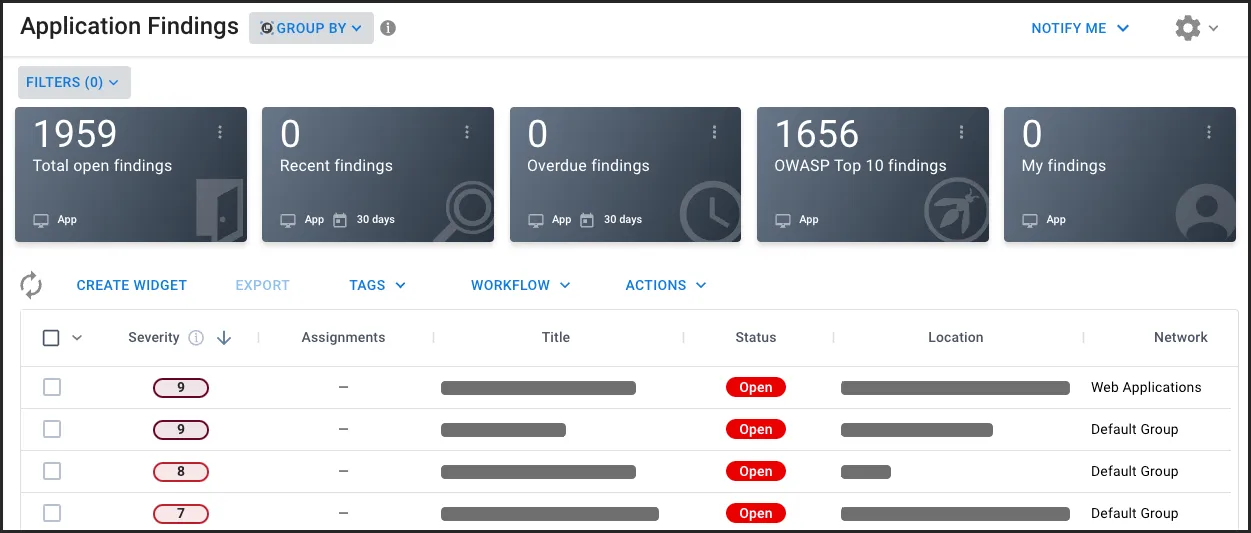Screen dimensions: 1251x533
Task: Open the Overdue findings widget options menu
Action: (714, 132)
